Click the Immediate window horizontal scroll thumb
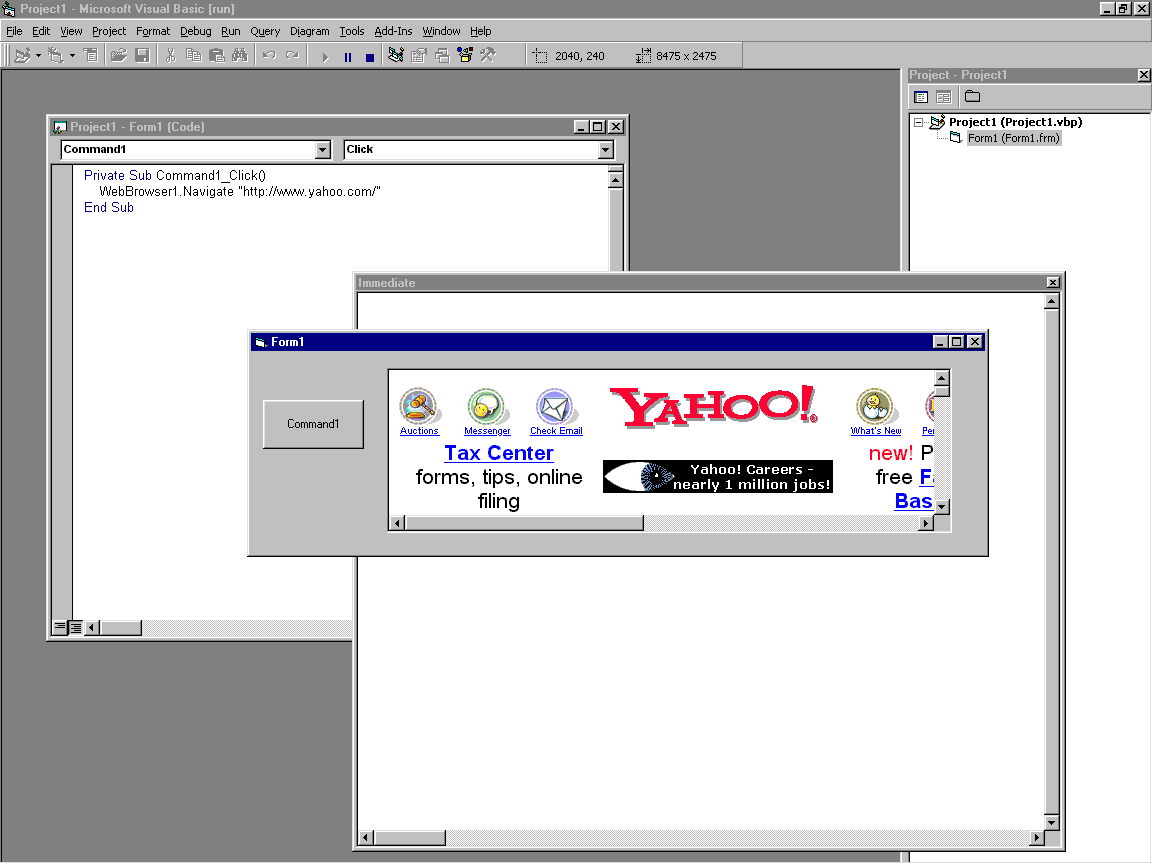Viewport: 1152px width, 864px height. (410, 838)
